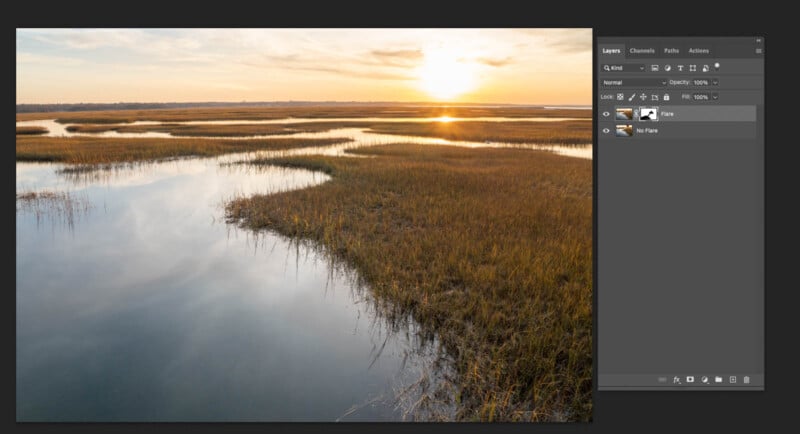Viewport: 800px width, 434px height.
Task: Create a new fill or adjustment layer
Action: (704, 380)
